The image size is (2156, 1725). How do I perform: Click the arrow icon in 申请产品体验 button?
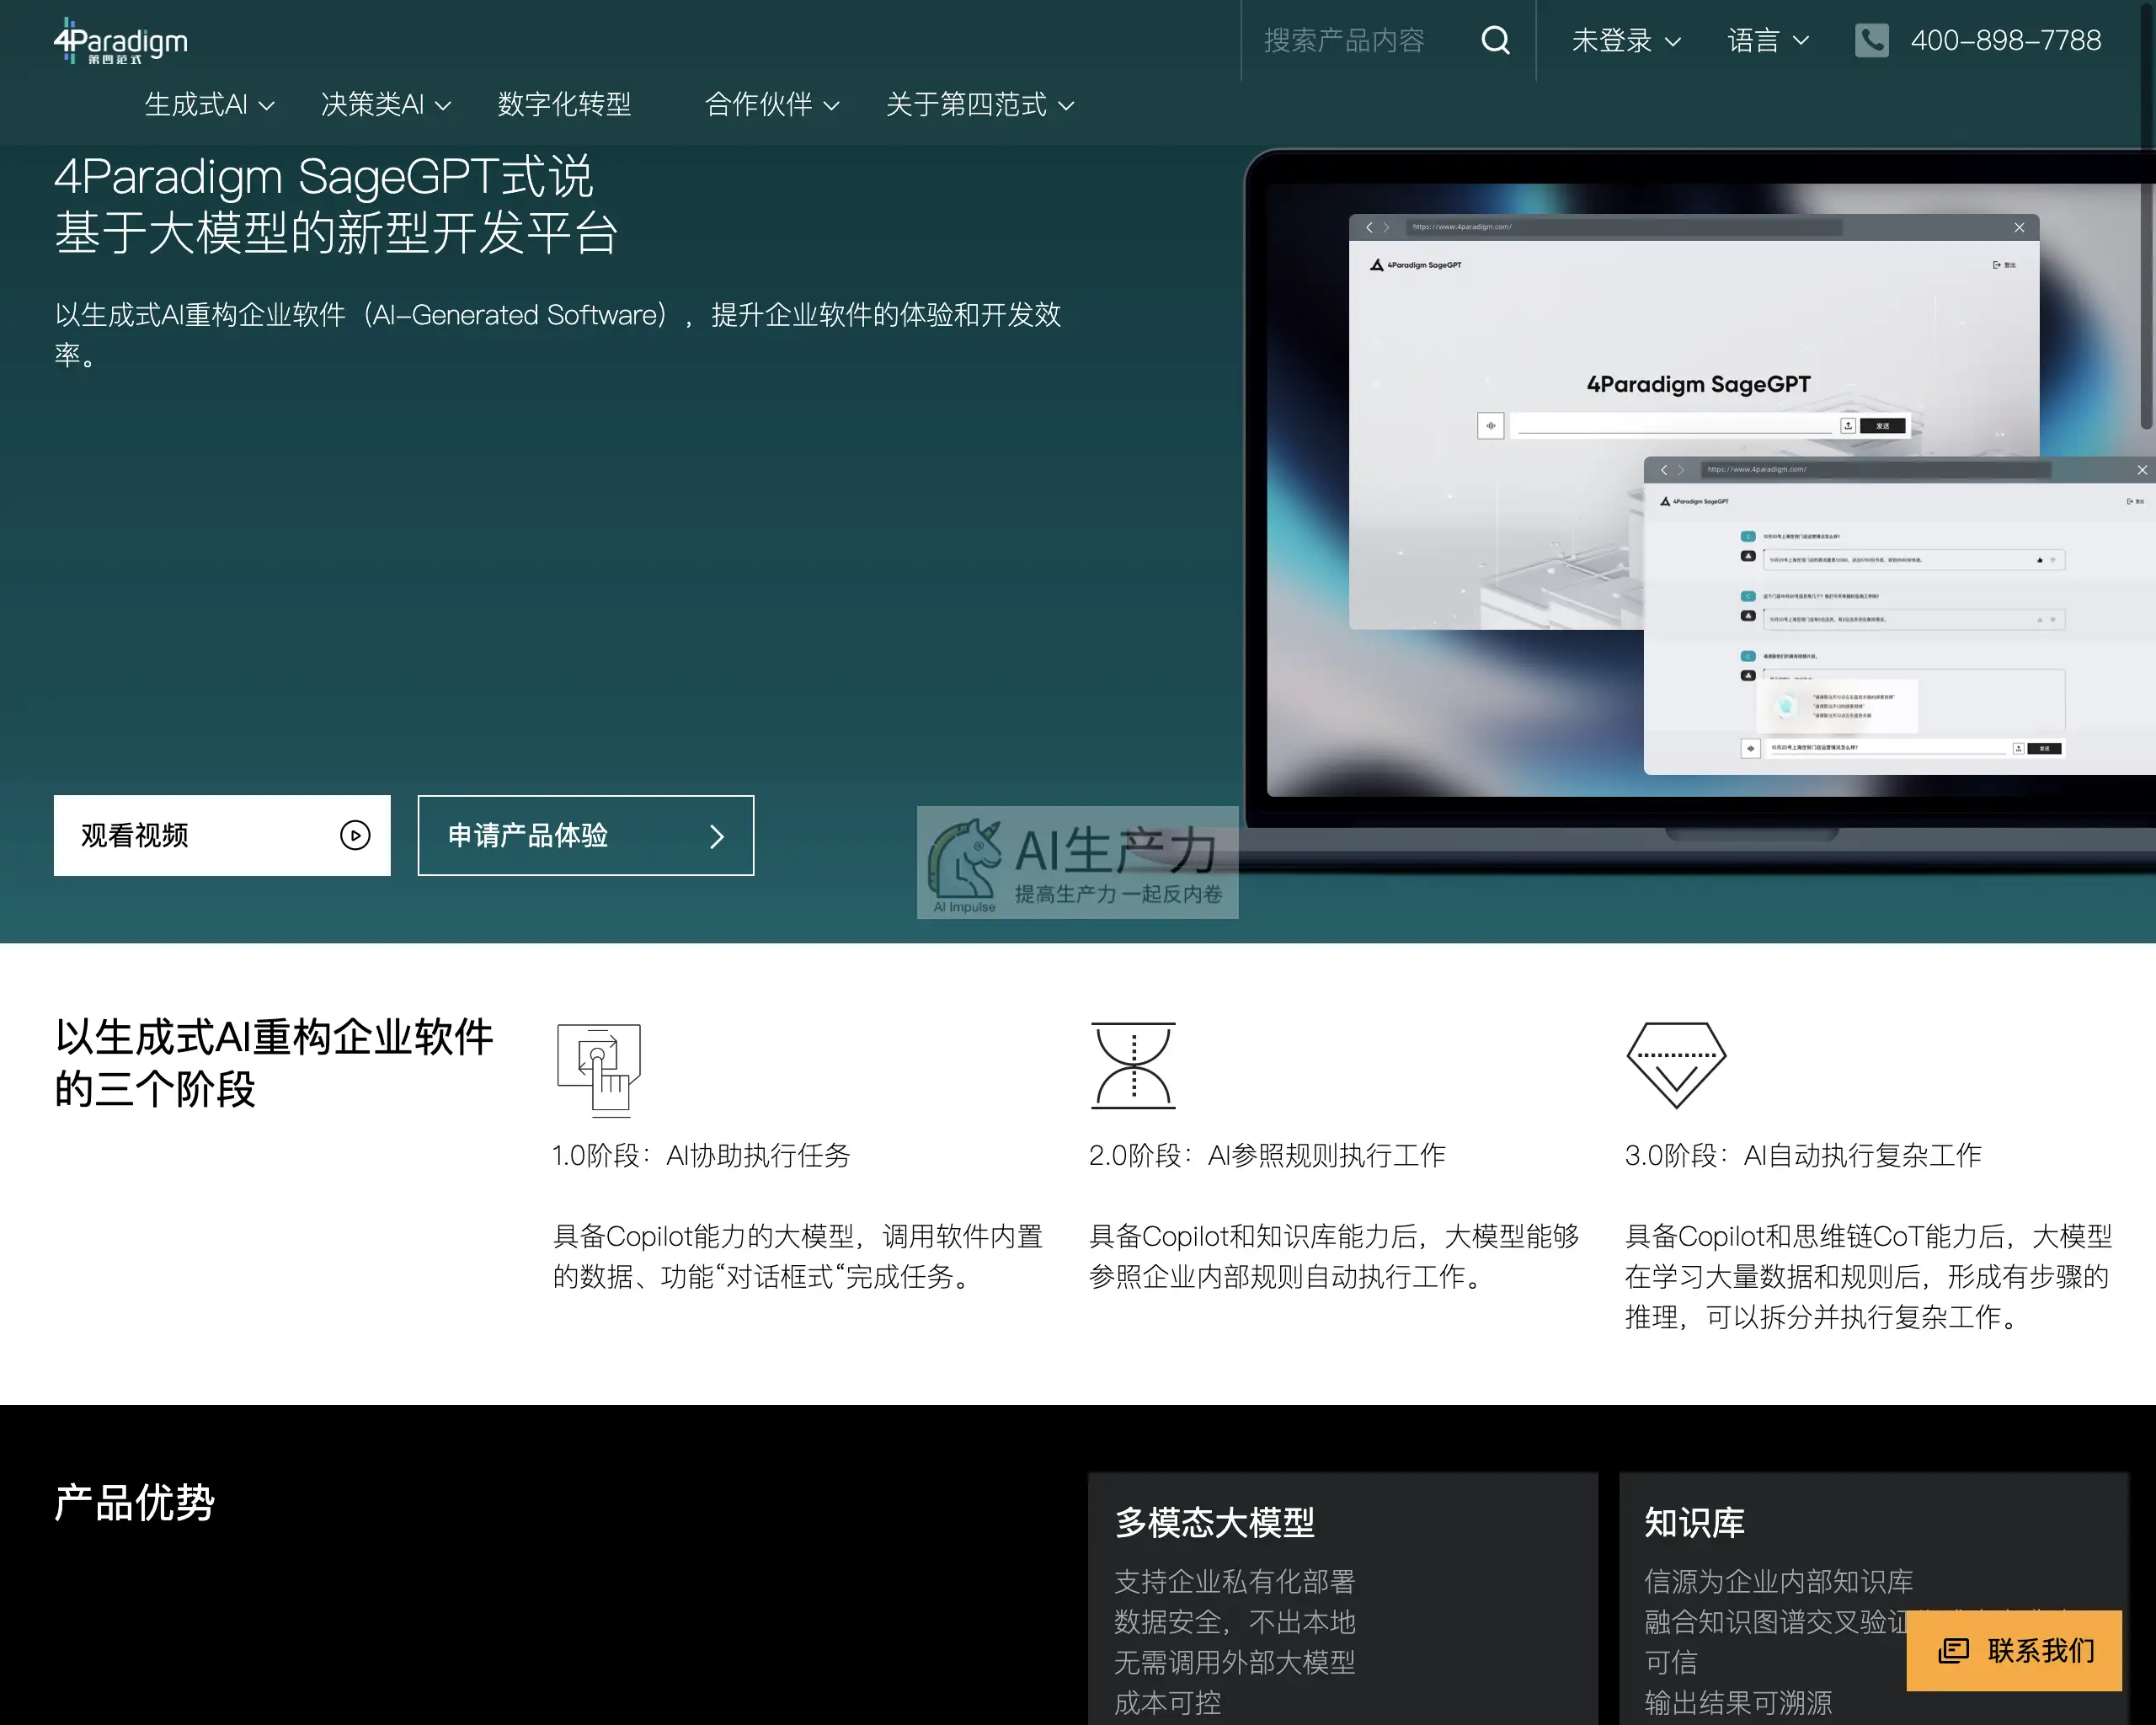[x=716, y=836]
